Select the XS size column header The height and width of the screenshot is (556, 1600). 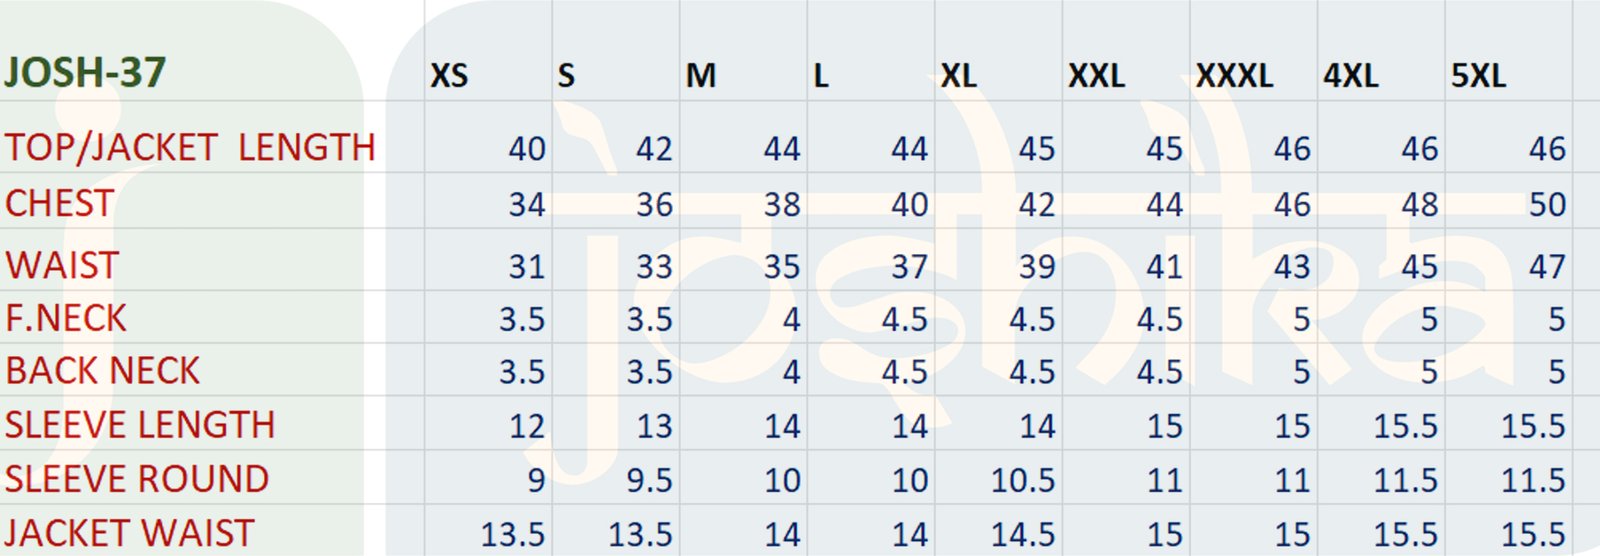[x=449, y=76]
